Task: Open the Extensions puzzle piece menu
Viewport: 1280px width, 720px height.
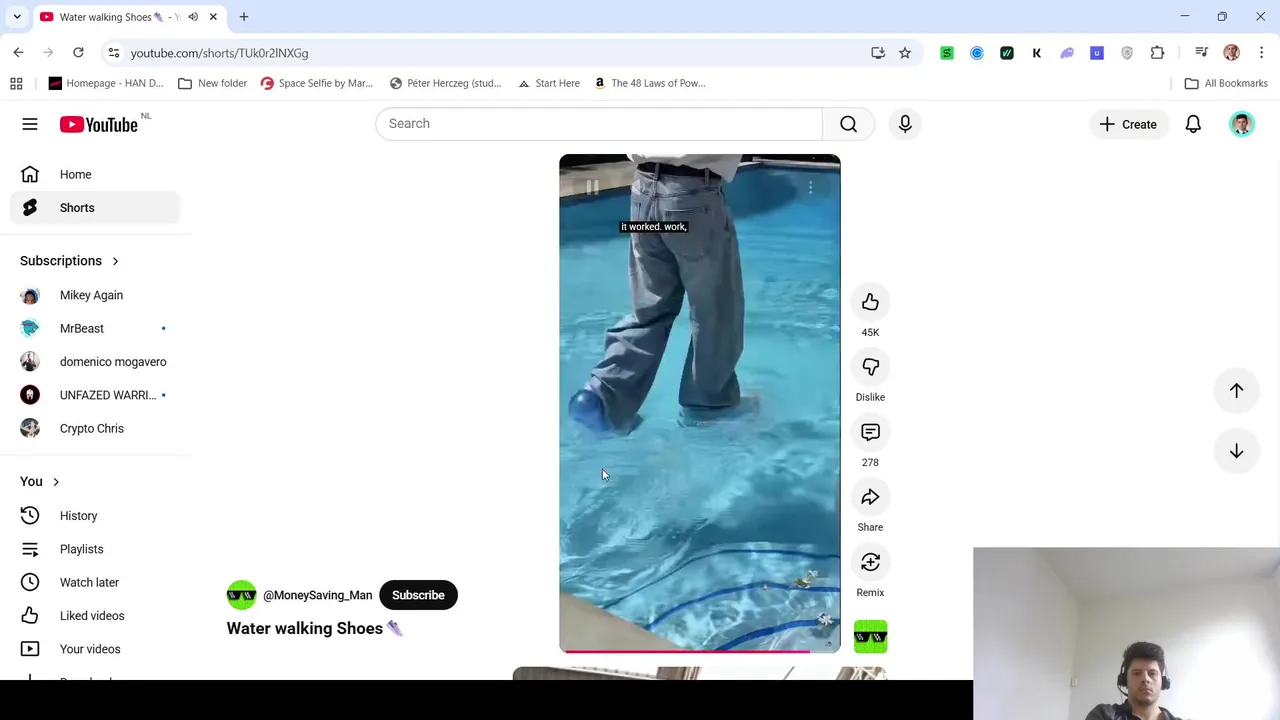Action: click(1157, 53)
